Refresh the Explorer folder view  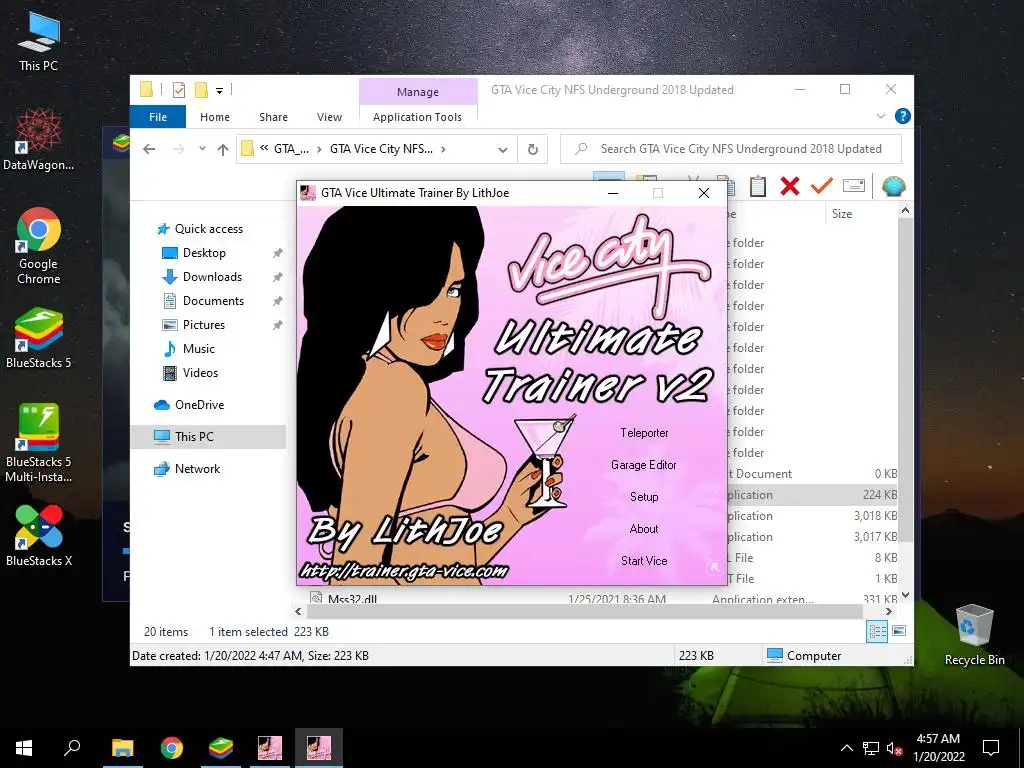tap(533, 150)
